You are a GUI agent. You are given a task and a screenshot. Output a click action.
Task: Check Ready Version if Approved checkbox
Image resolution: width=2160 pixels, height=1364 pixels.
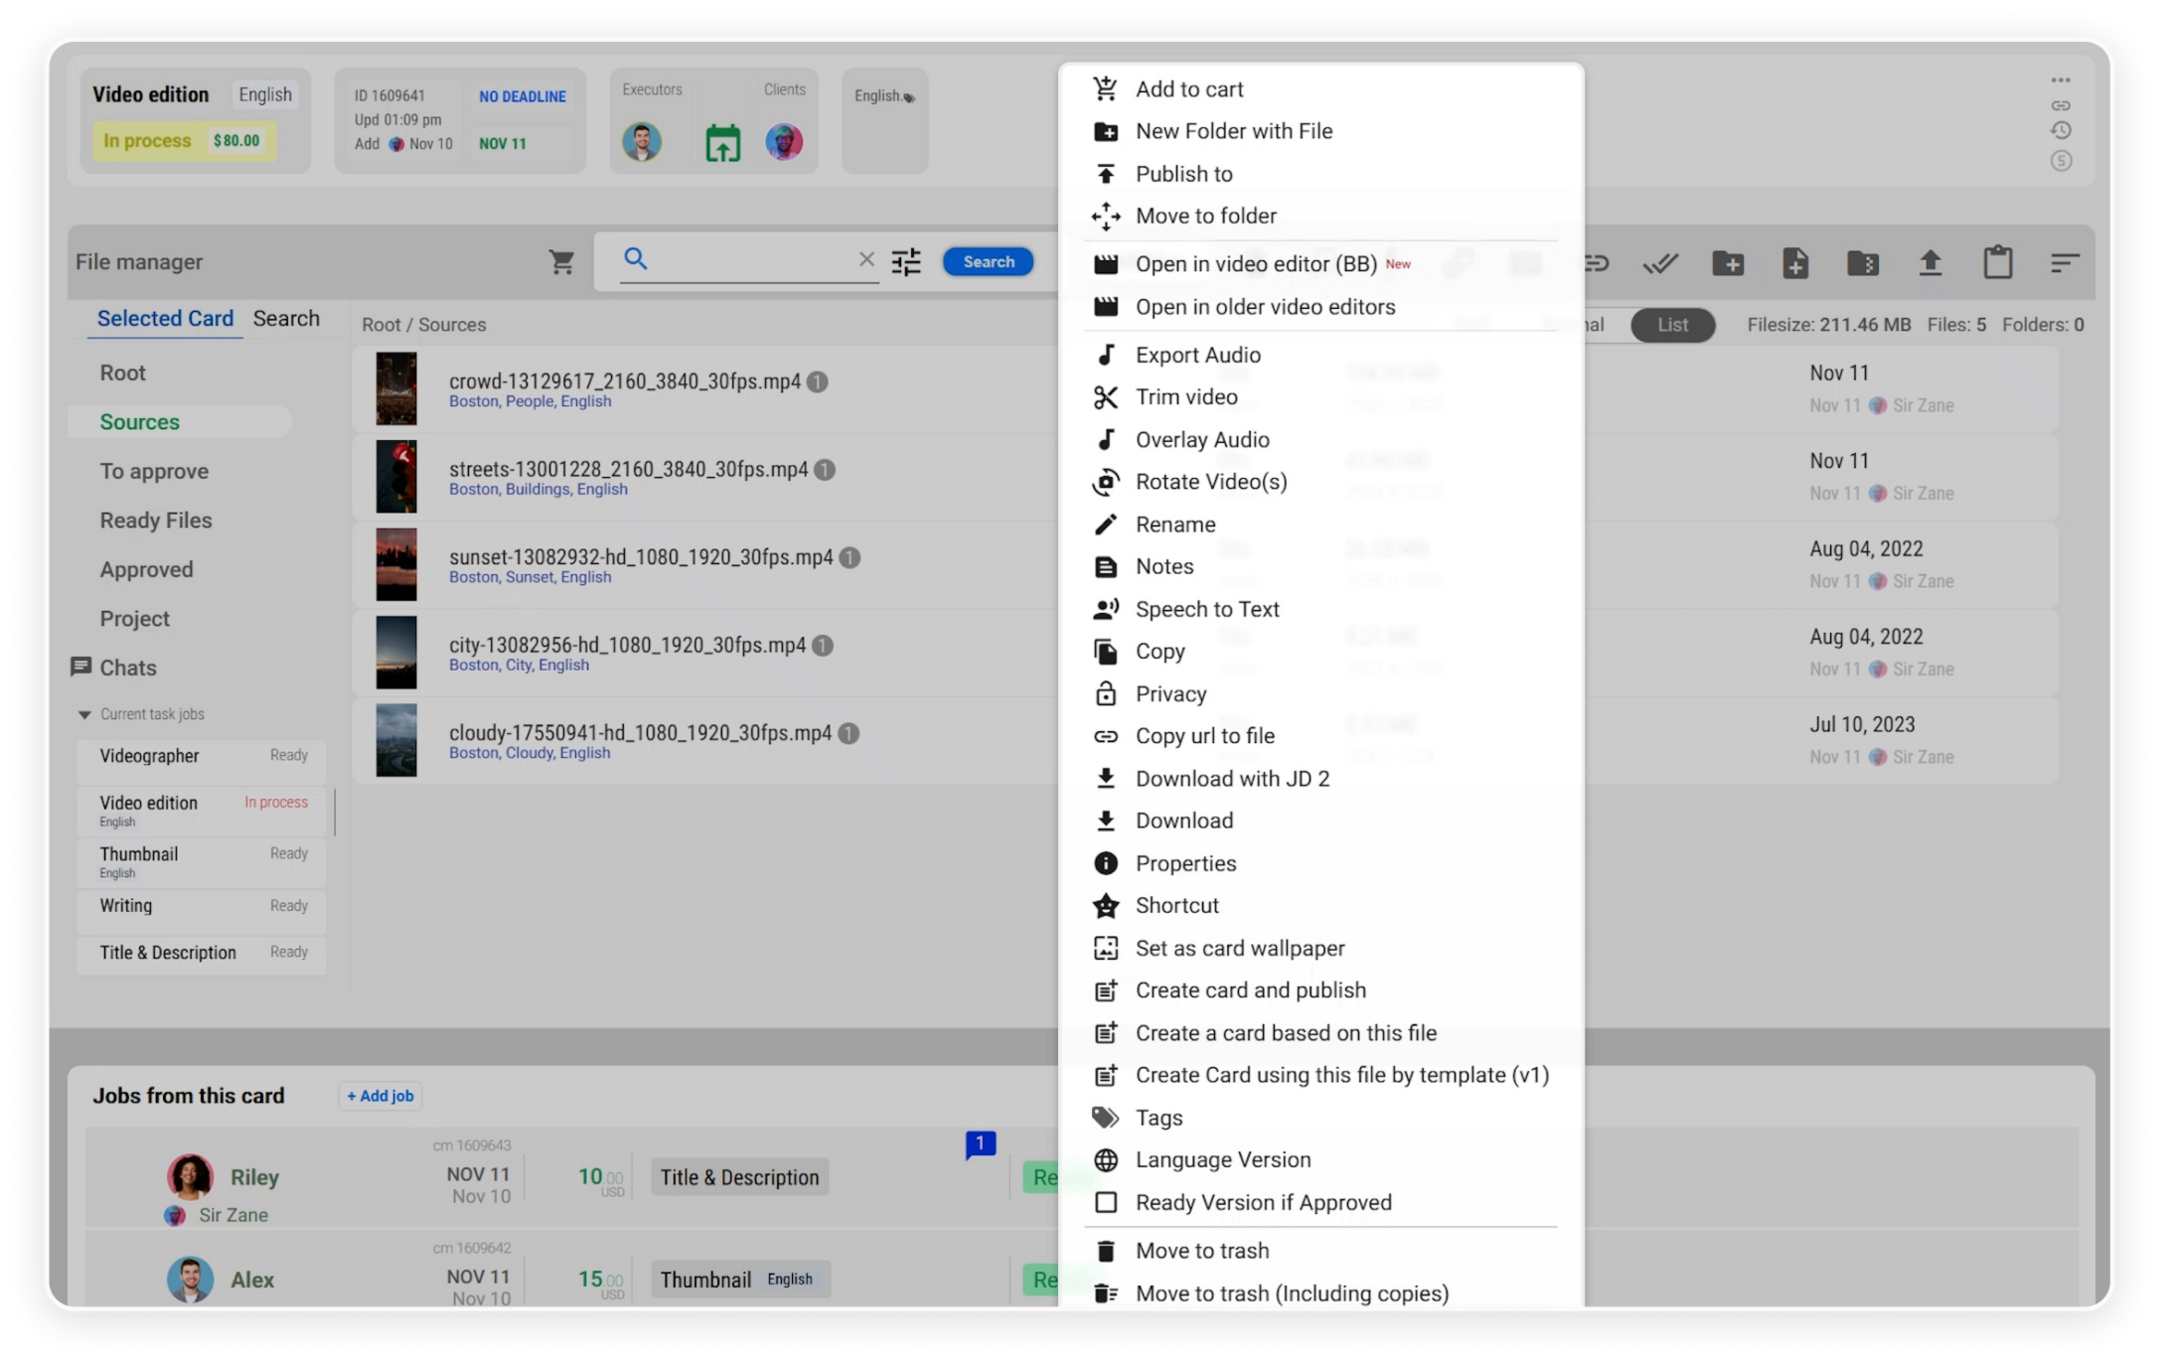(x=1106, y=1202)
